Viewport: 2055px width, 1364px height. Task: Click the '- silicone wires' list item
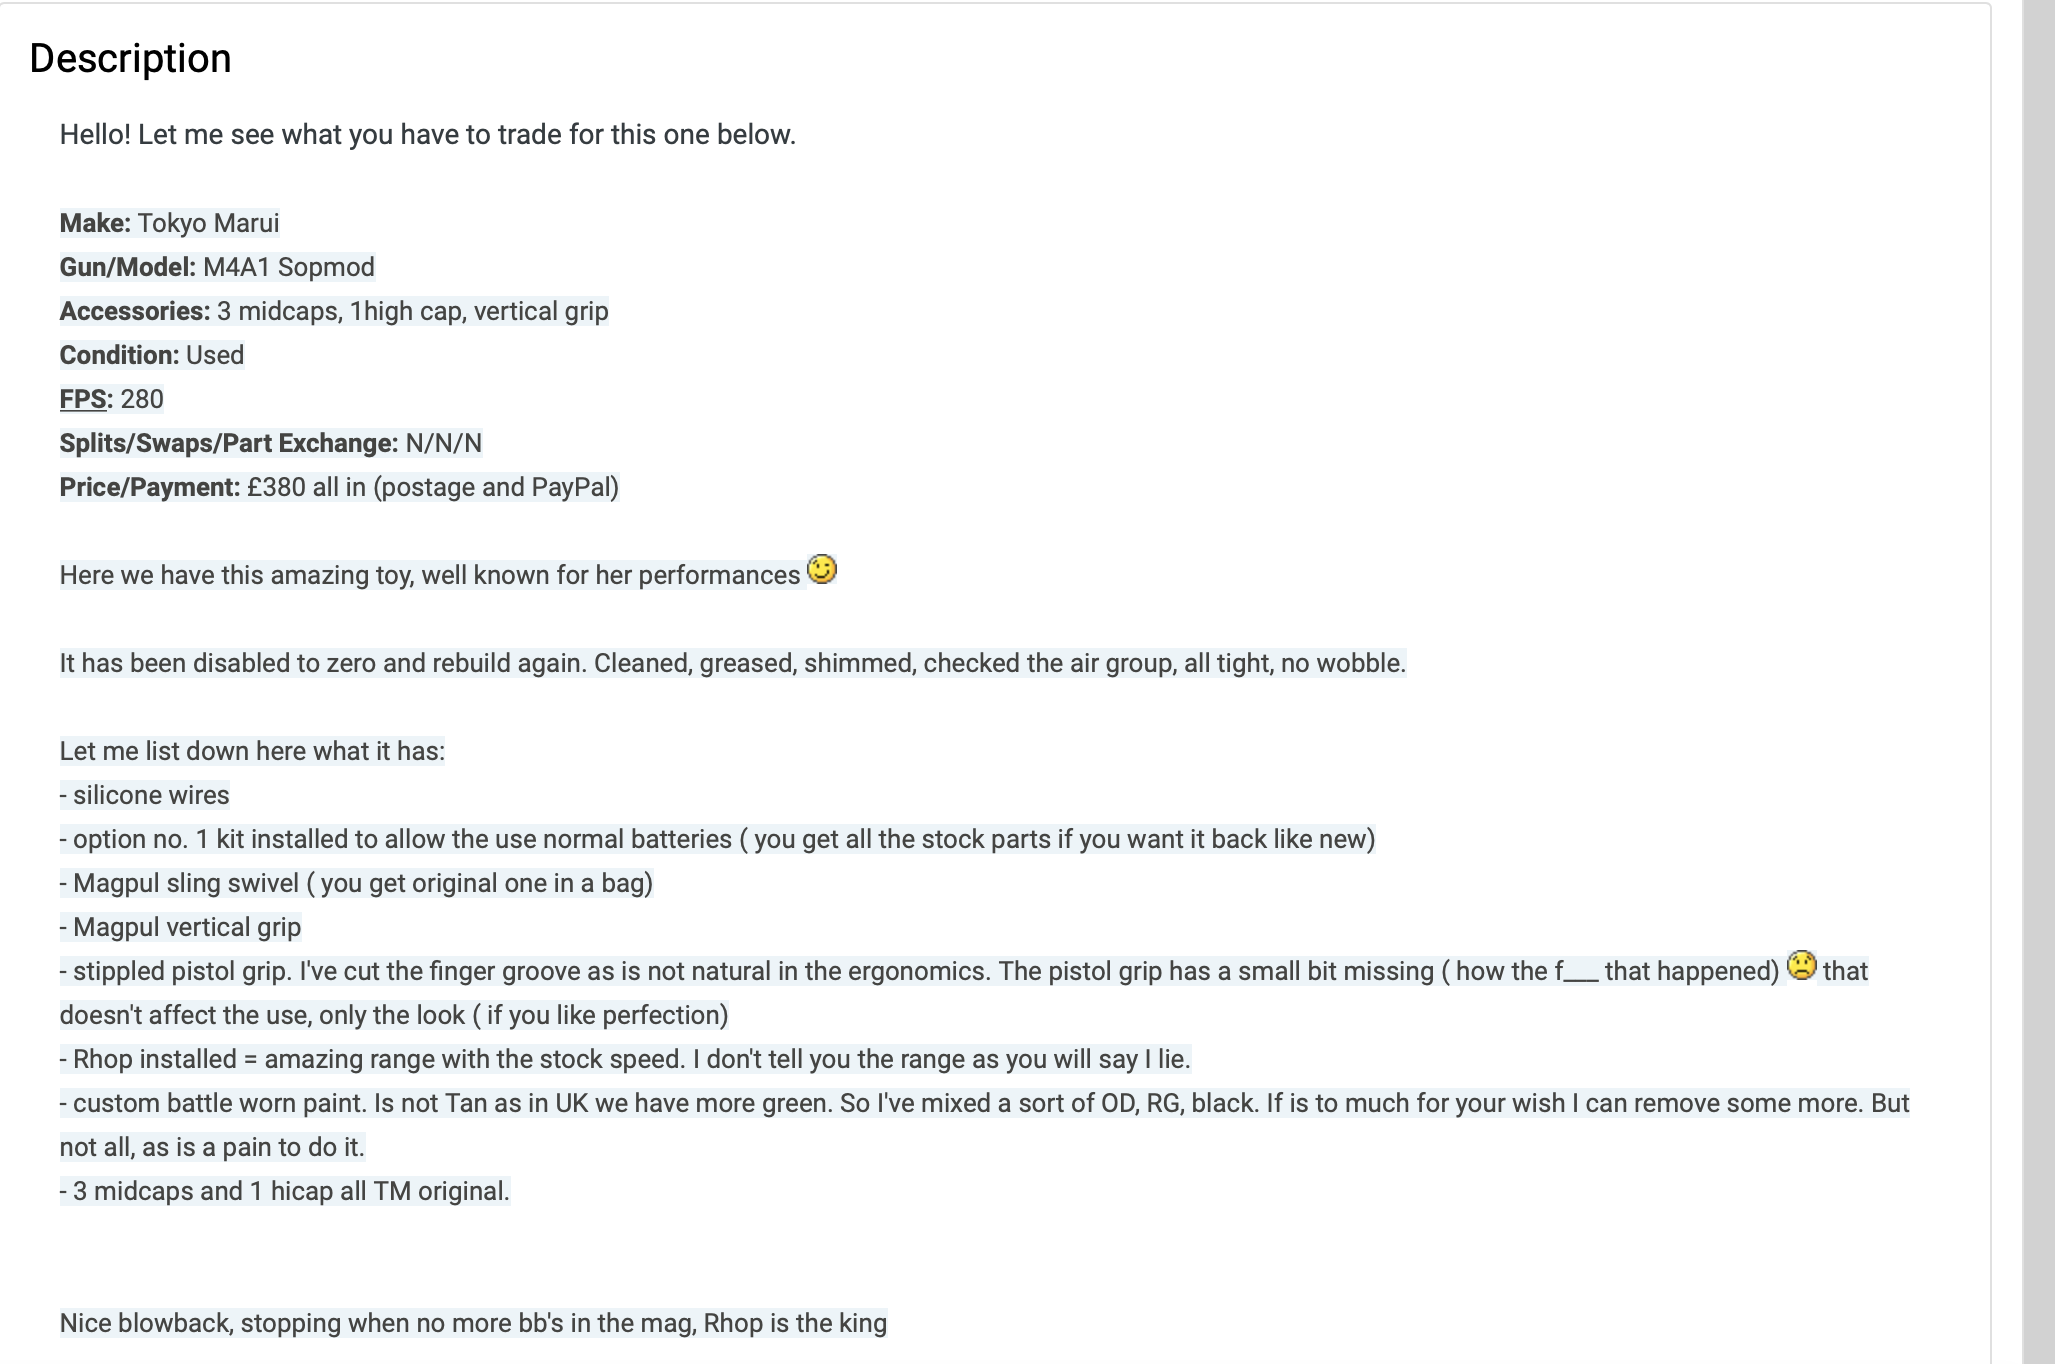point(145,795)
